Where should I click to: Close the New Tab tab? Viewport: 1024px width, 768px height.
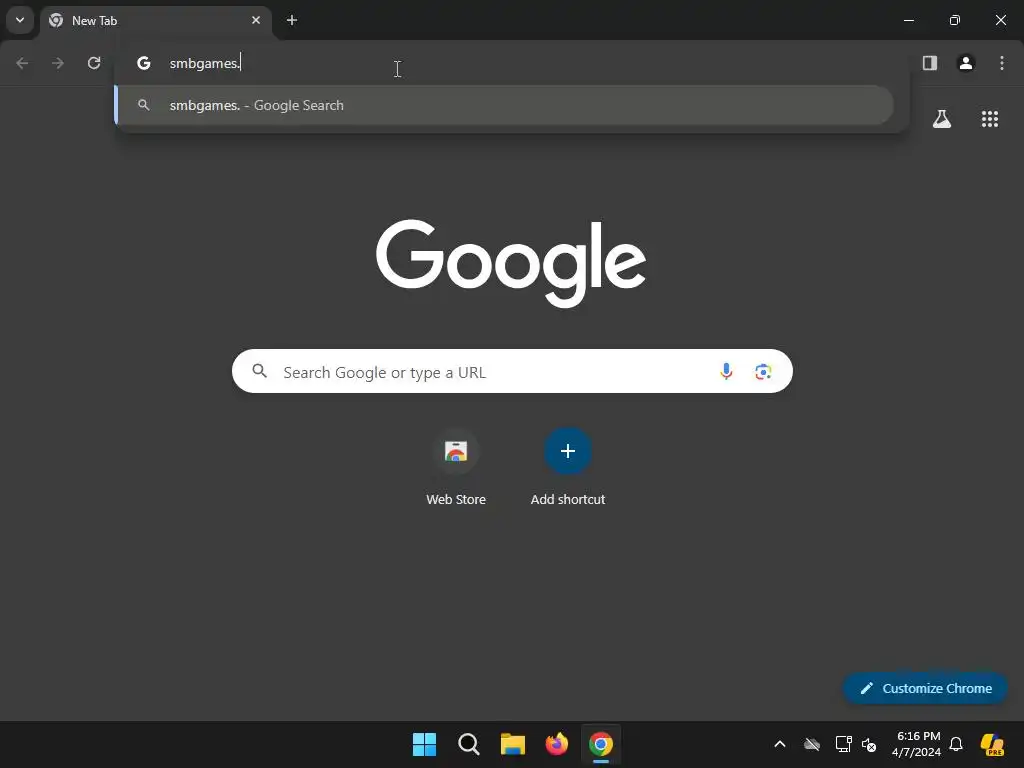coord(256,20)
